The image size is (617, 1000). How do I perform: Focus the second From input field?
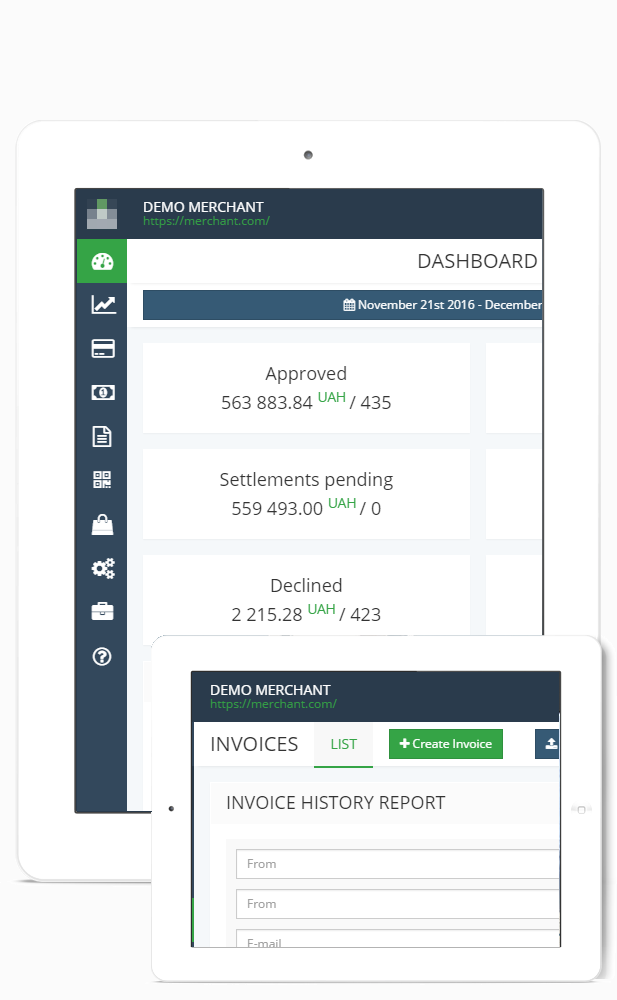(397, 904)
